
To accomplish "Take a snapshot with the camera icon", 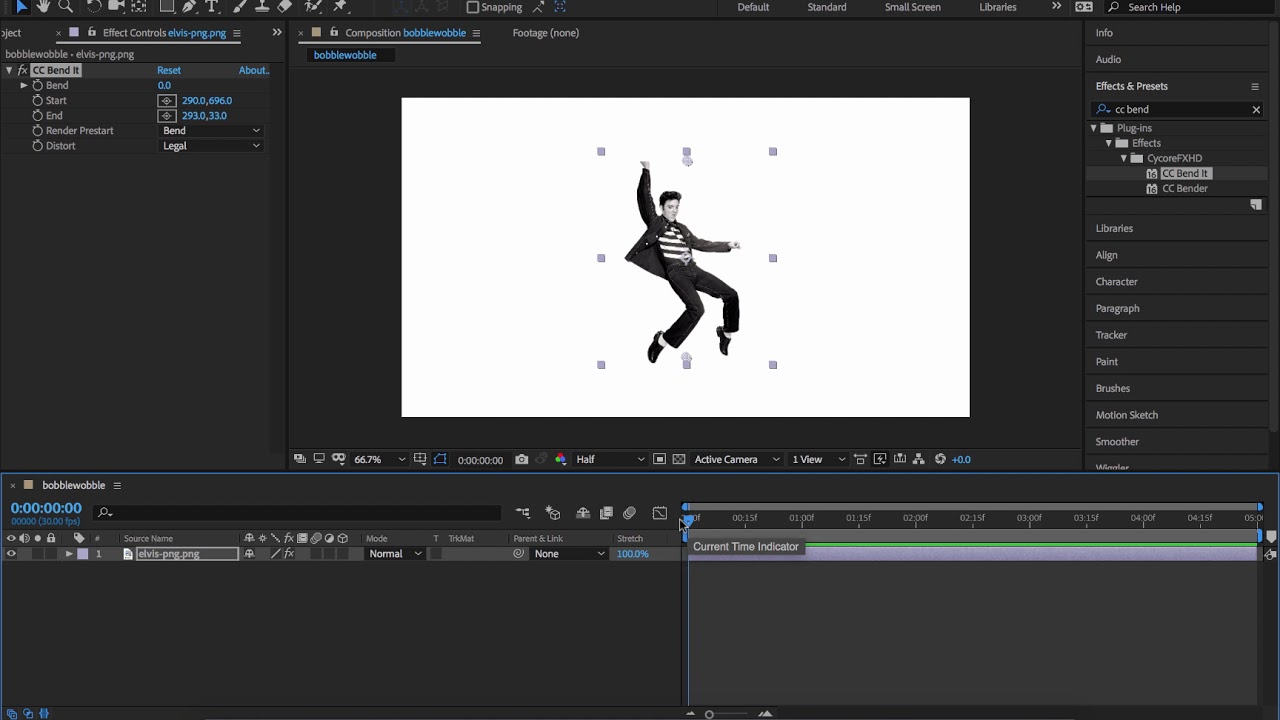I will pyautogui.click(x=521, y=460).
